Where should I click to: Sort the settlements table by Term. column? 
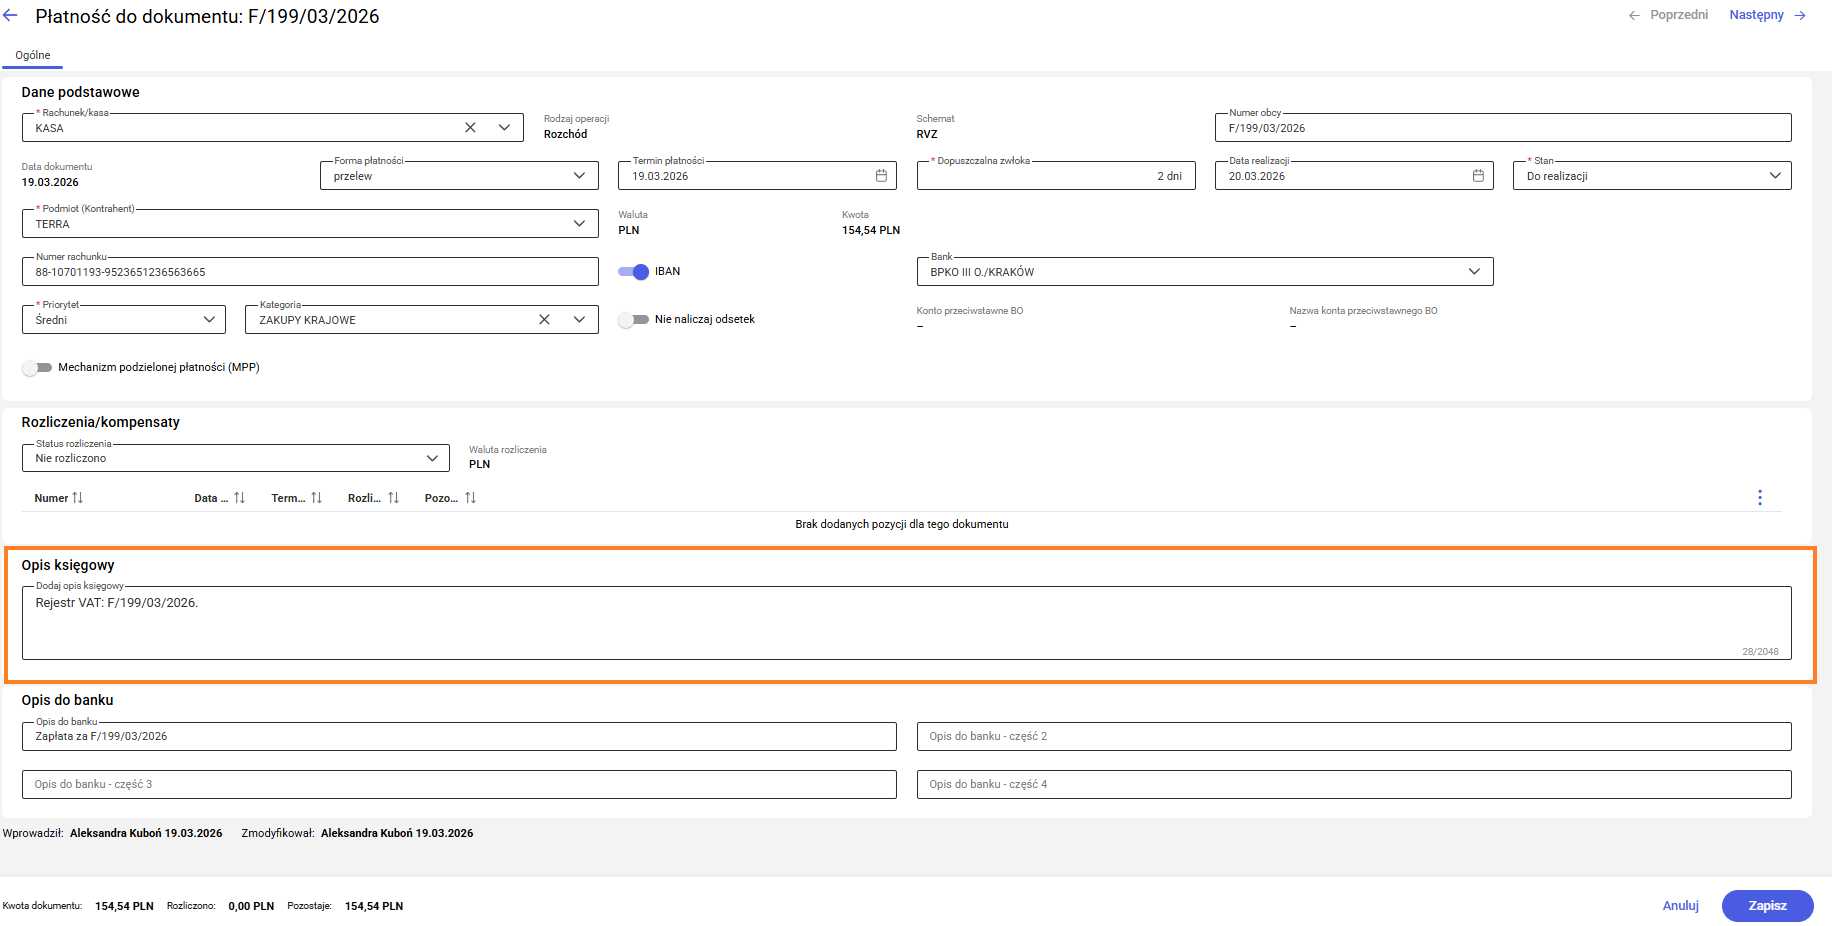click(316, 498)
